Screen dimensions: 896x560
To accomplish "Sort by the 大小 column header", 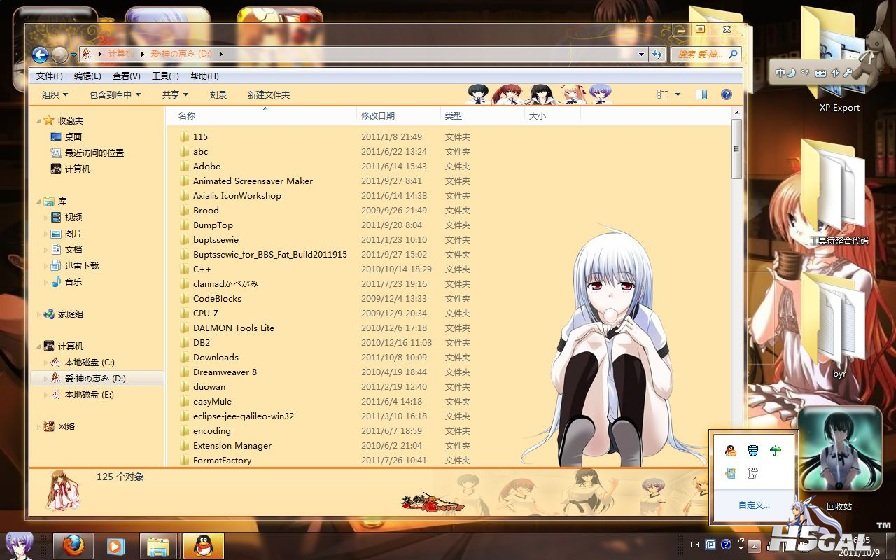I will [x=552, y=116].
